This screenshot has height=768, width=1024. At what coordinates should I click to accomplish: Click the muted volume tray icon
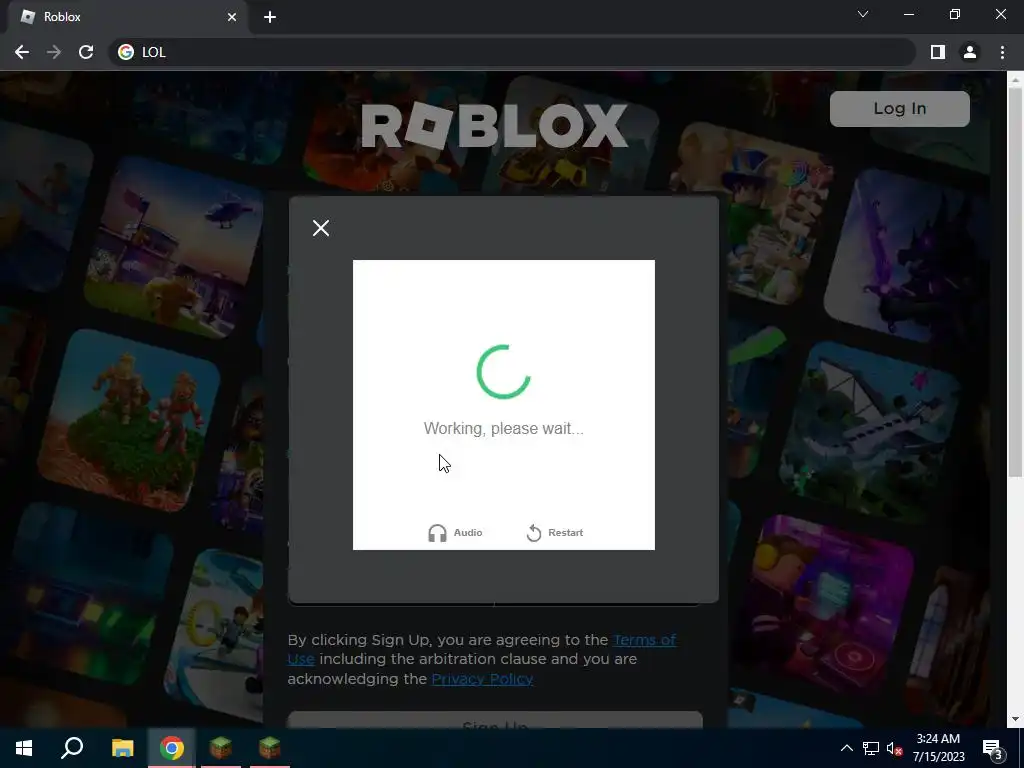tap(894, 748)
